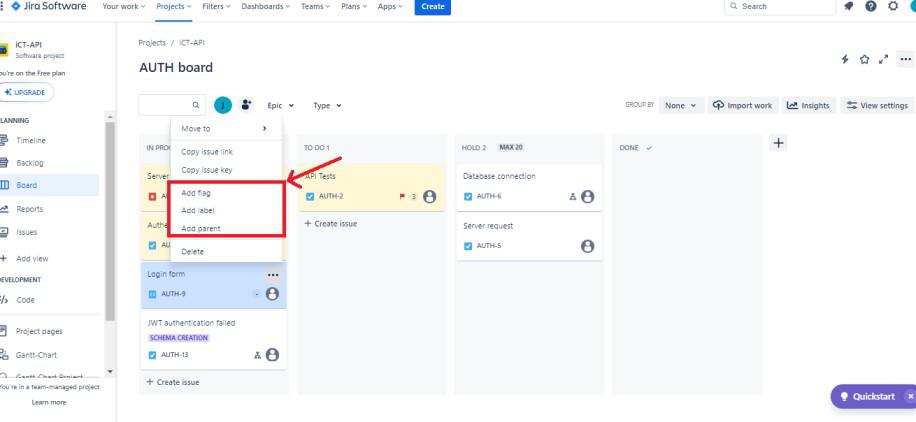This screenshot has height=422, width=916.
Task: Click the search magnifier in board filter
Action: tap(196, 105)
